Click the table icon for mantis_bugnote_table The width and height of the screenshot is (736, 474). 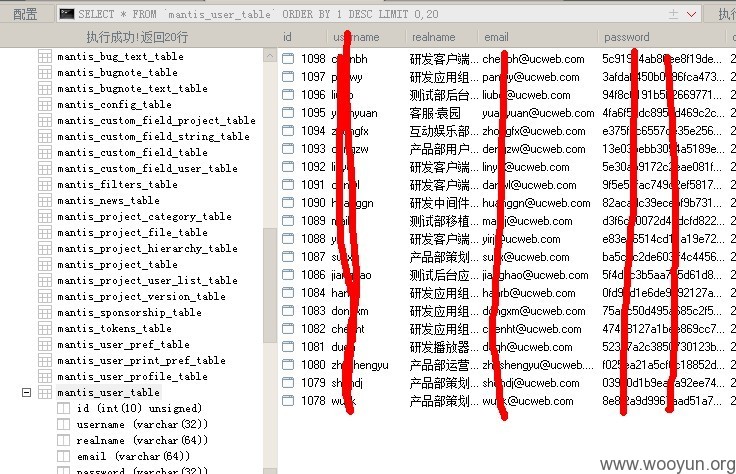pos(45,72)
